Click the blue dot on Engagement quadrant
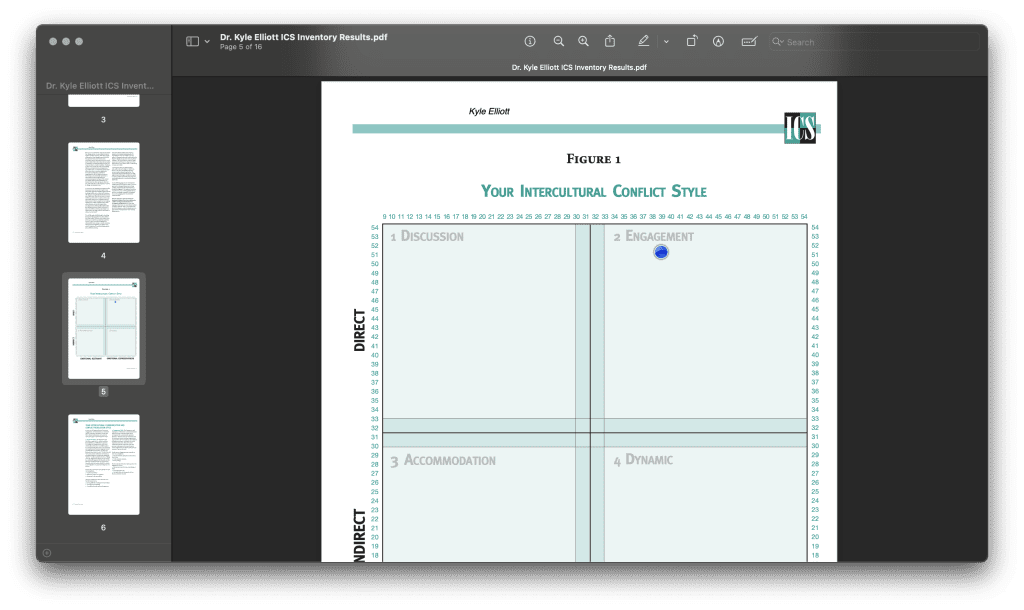 [x=660, y=252]
